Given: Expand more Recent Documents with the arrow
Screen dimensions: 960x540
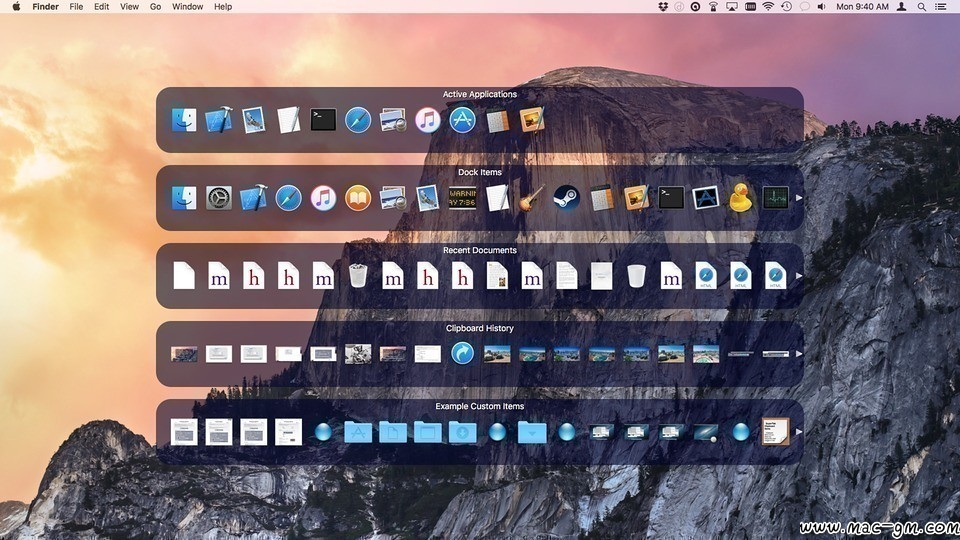Looking at the screenshot, I should pos(798,276).
